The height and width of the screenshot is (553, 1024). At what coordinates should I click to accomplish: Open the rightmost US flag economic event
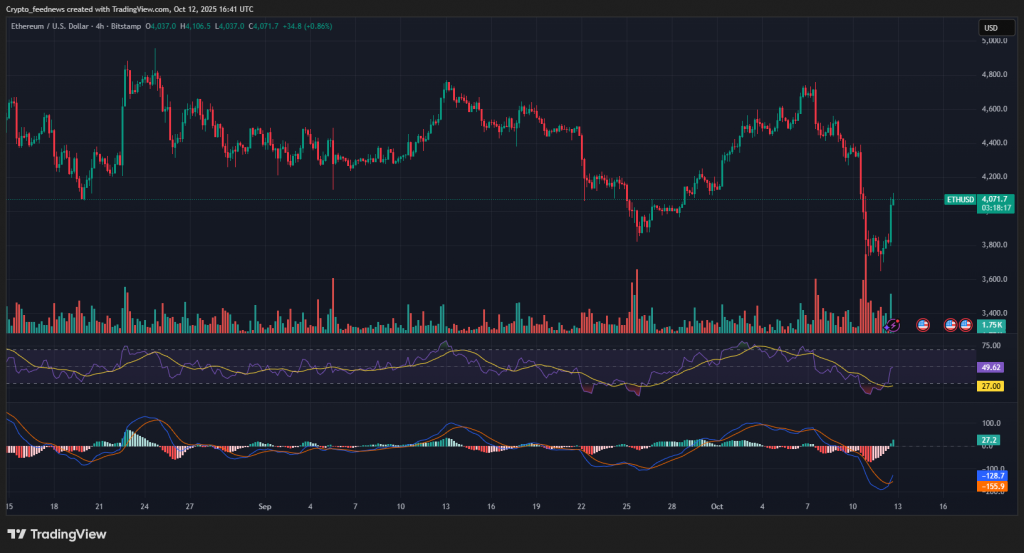pos(965,324)
